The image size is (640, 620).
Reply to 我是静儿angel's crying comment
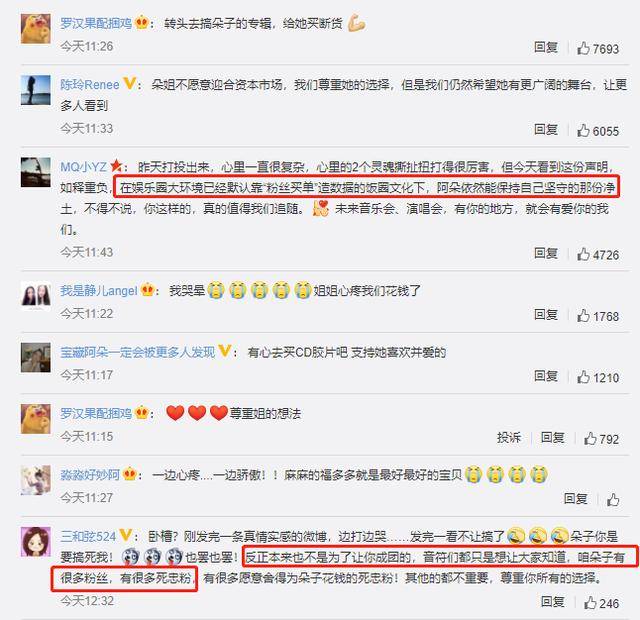pos(546,314)
